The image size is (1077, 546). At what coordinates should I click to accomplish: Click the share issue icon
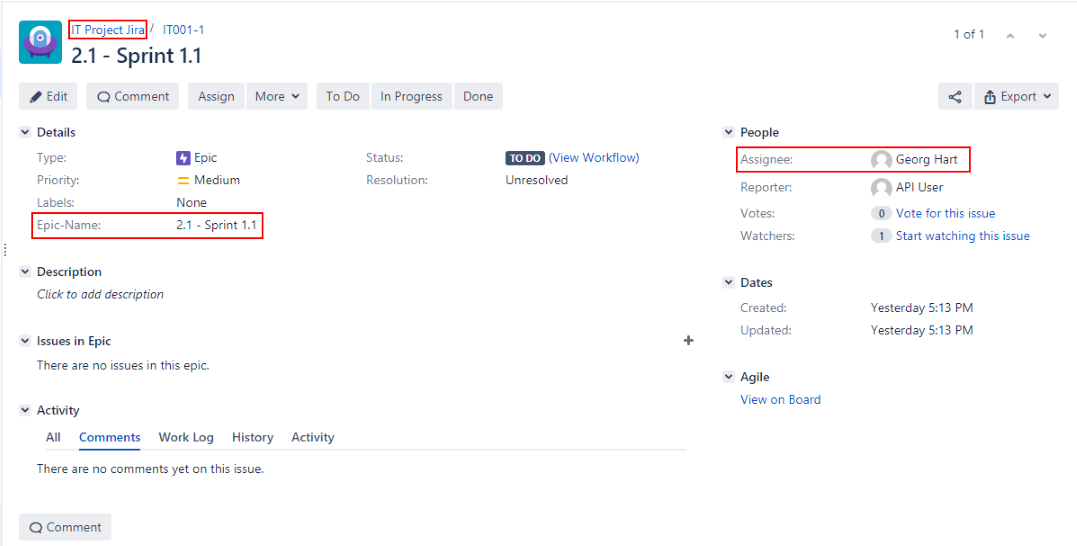click(954, 97)
